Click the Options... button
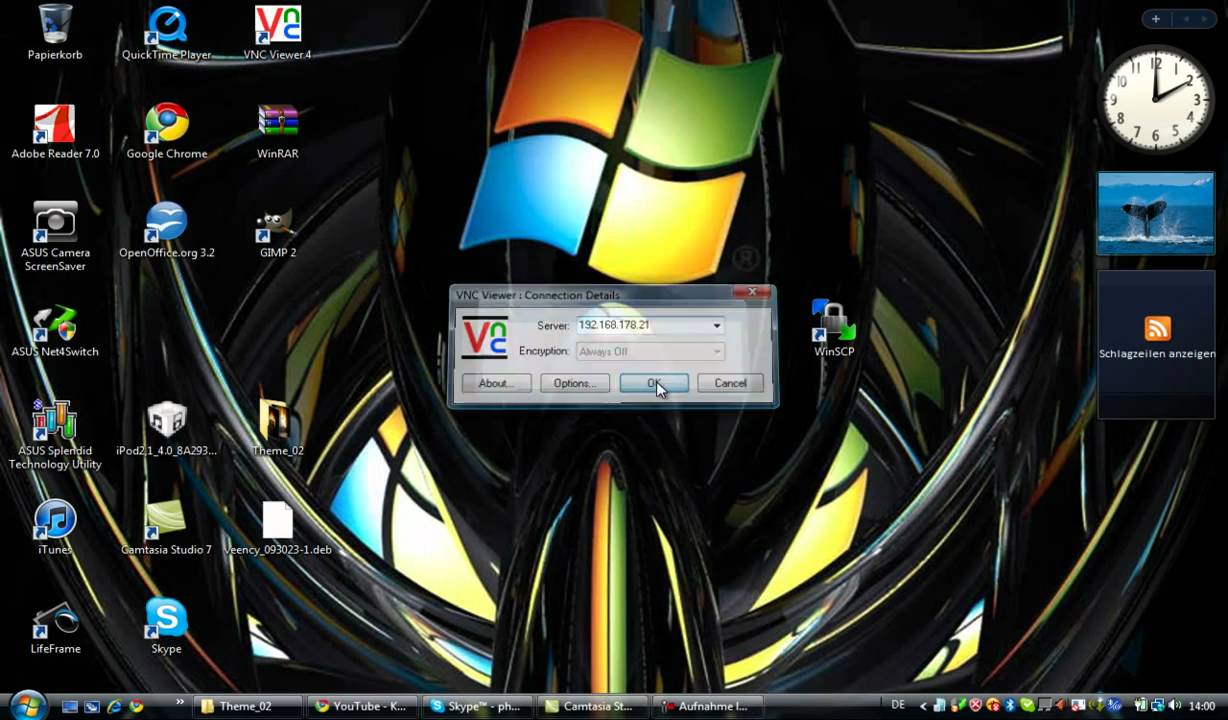This screenshot has height=720, width=1228. point(575,383)
